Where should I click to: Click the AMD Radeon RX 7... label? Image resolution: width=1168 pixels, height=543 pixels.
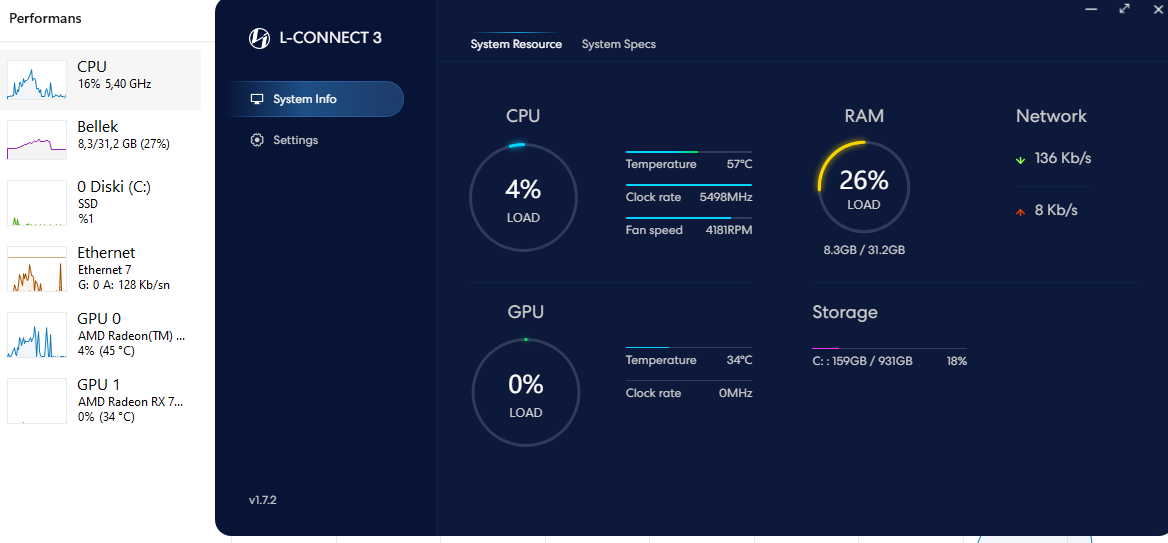tap(130, 401)
